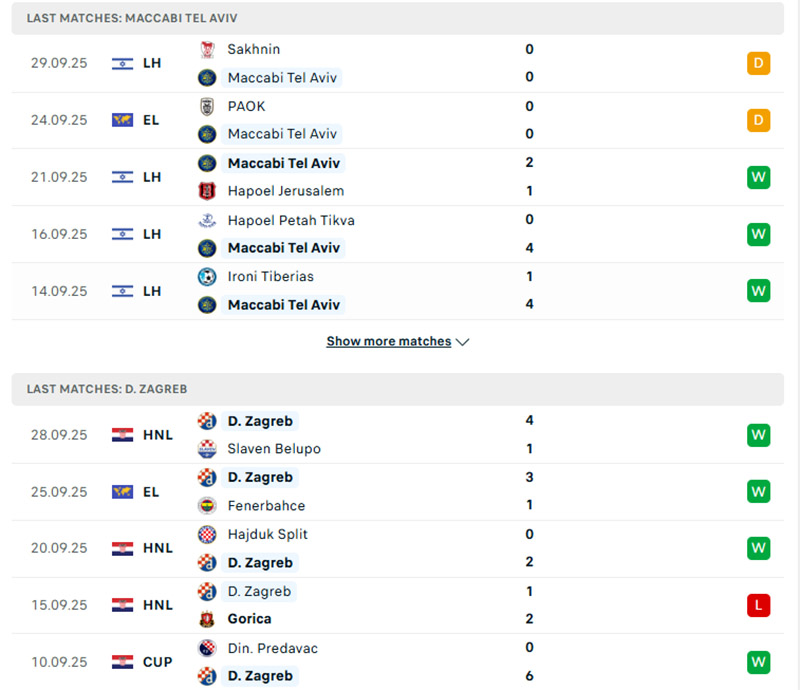Viewport: 800px width, 690px height.
Task: Expand the Show more matches chevron
Action: [462, 342]
